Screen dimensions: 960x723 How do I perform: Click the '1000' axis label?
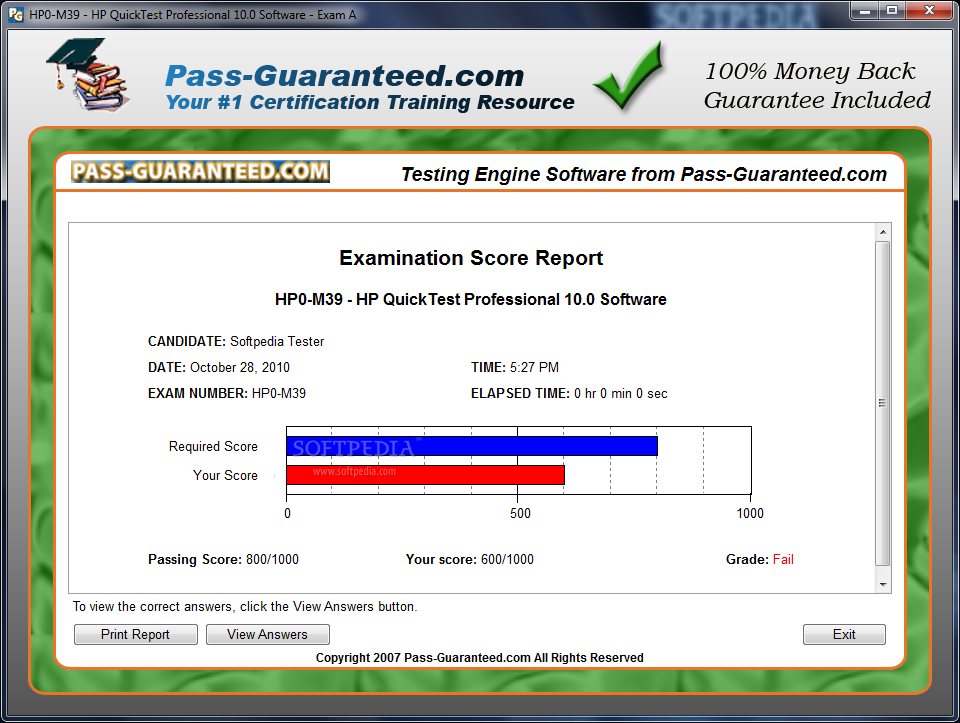click(750, 513)
